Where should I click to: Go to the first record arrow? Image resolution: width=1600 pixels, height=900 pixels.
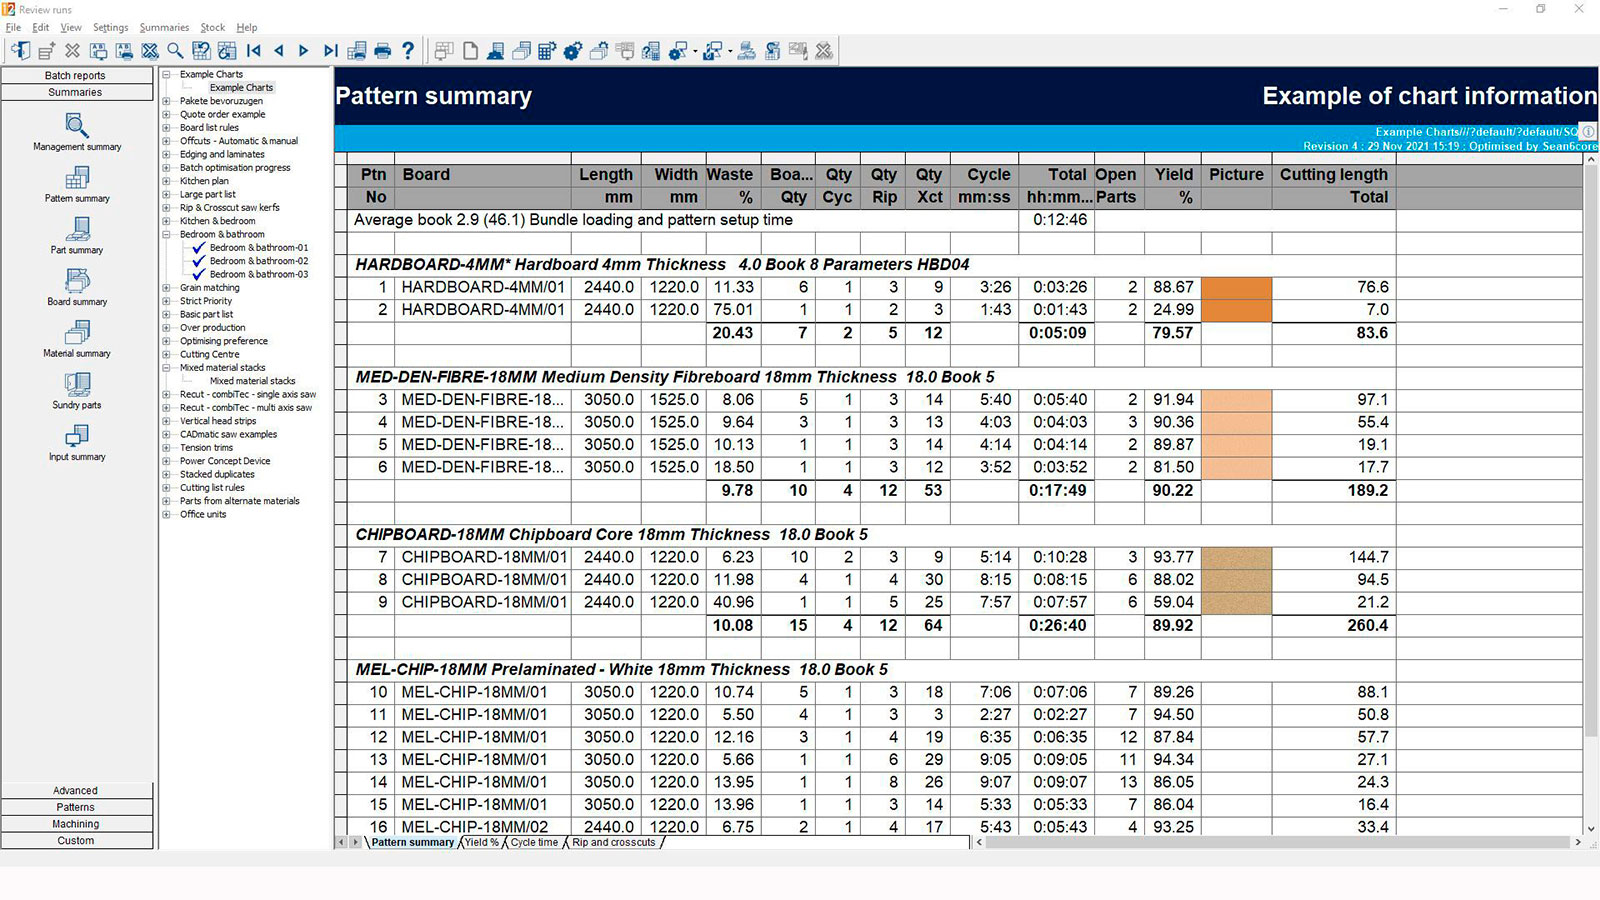point(254,51)
